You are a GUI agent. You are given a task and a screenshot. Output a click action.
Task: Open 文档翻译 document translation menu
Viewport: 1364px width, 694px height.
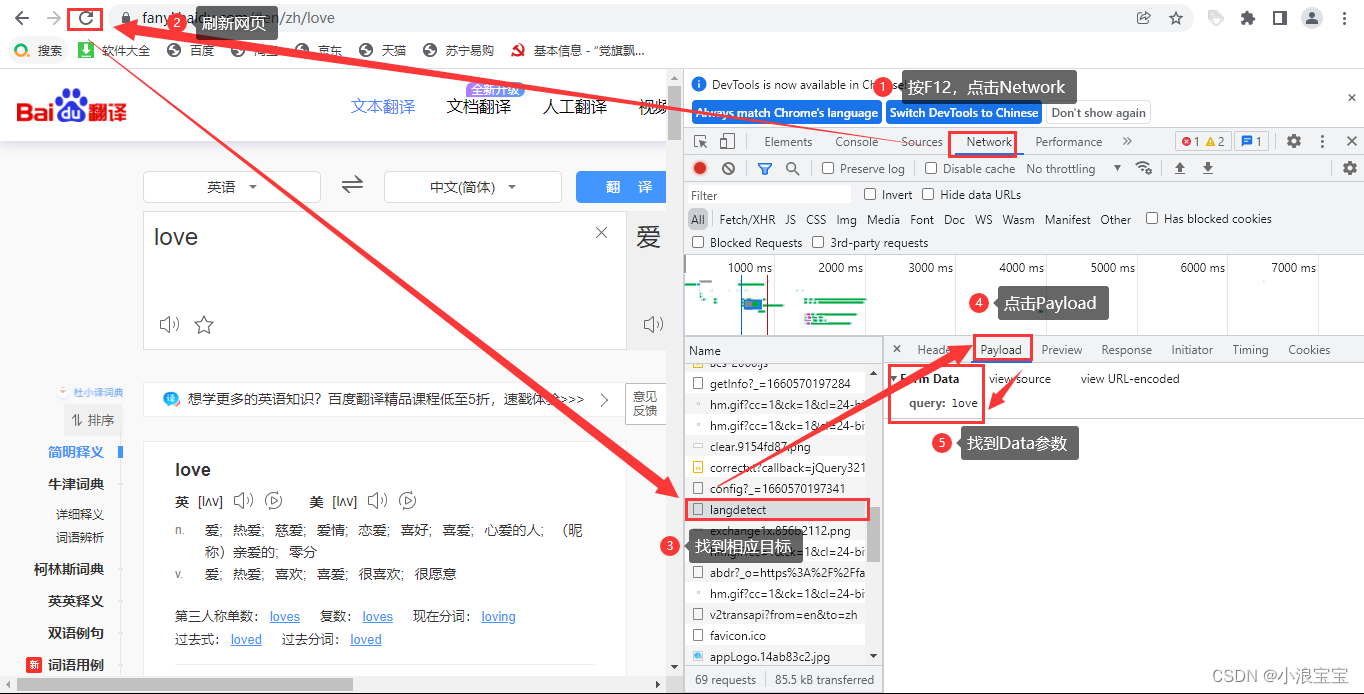[x=479, y=107]
